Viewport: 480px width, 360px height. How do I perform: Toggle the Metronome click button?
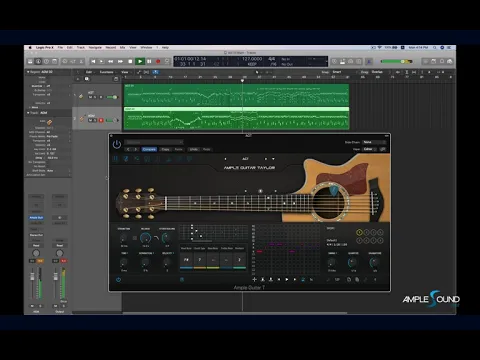click(x=369, y=61)
